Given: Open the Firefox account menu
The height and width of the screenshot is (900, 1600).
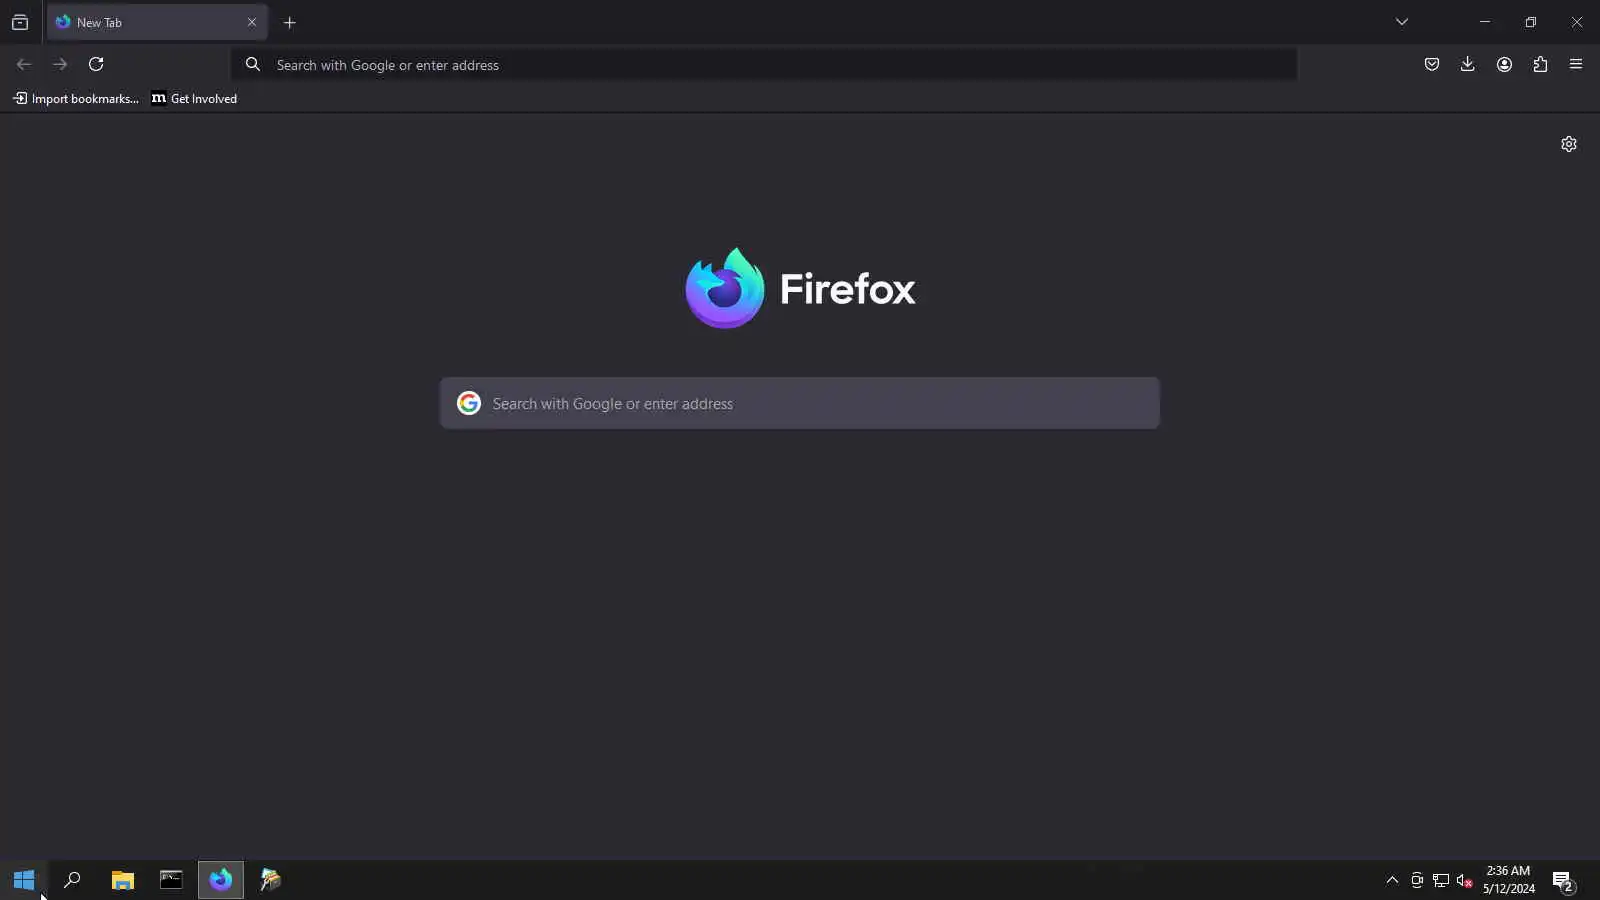Looking at the screenshot, I should (1504, 64).
